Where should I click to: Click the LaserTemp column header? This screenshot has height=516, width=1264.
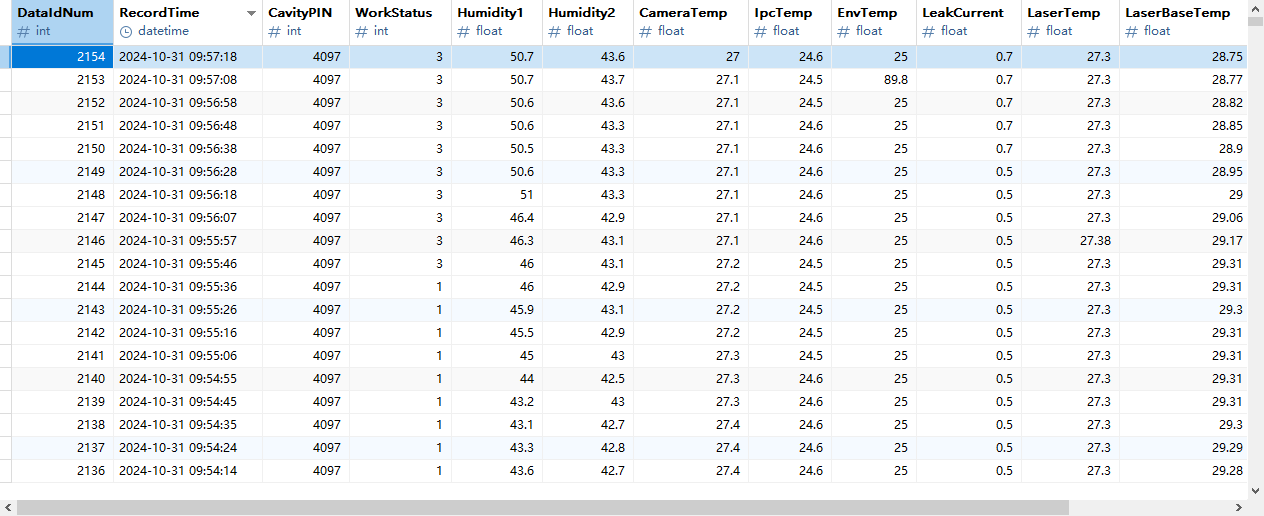[1063, 13]
